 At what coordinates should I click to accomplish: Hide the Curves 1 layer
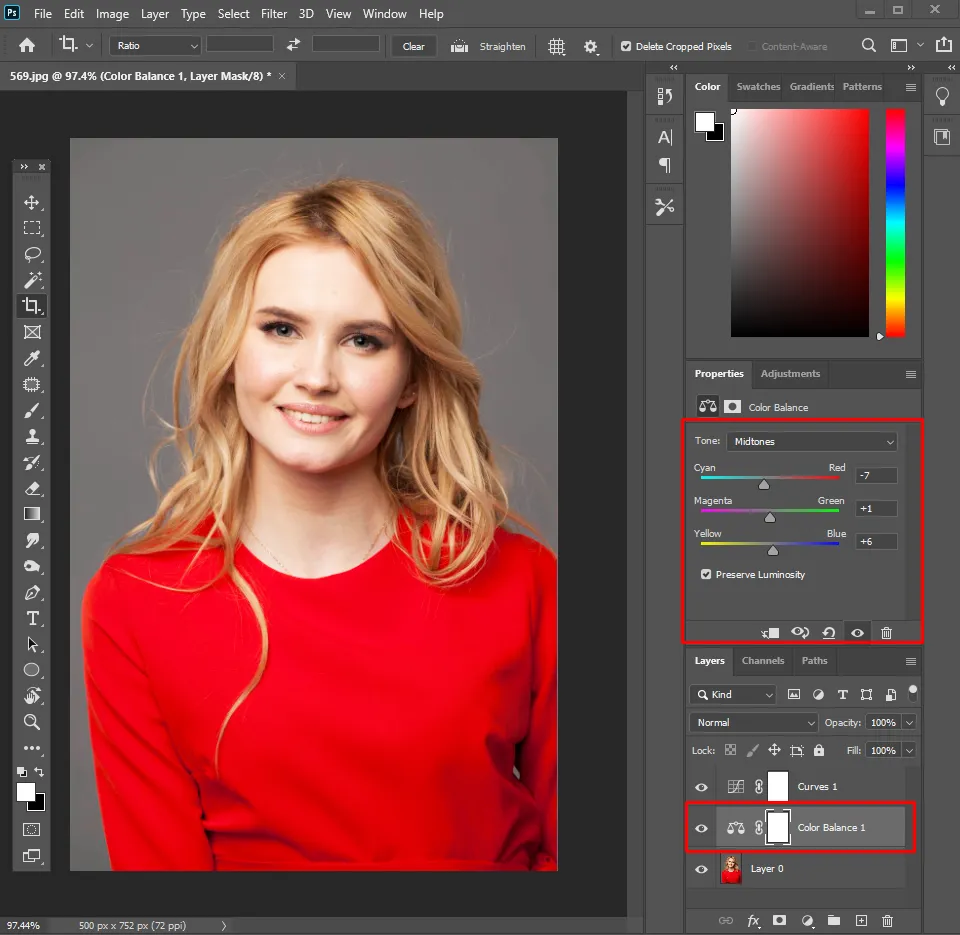click(x=701, y=787)
